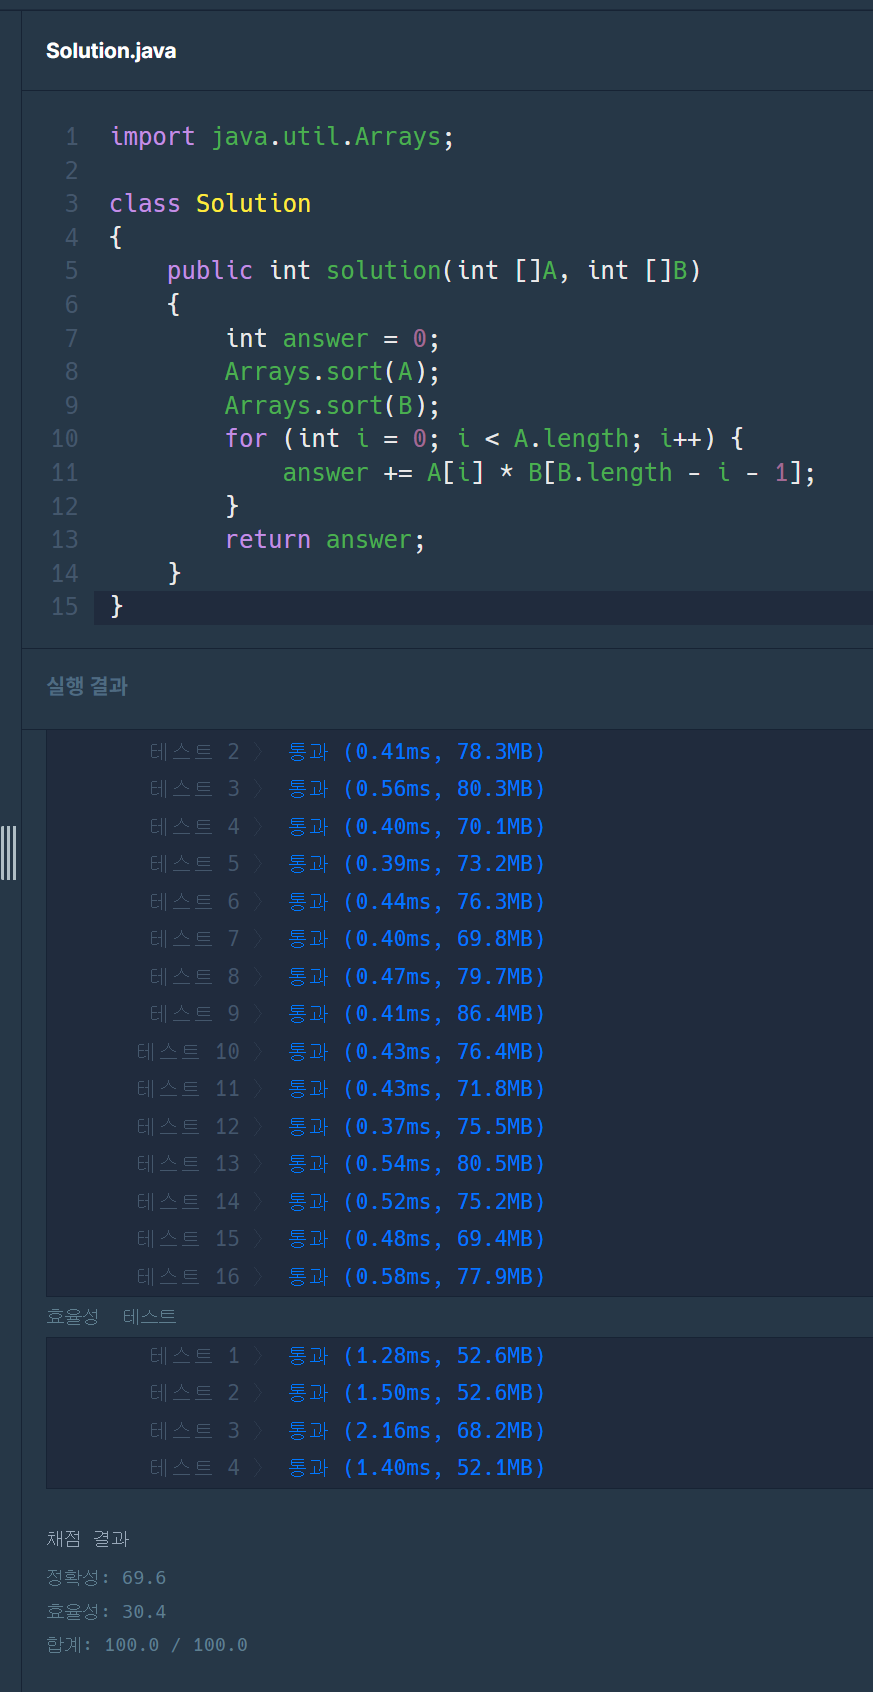The image size is (873, 1692).
Task: Click line number 10 in the gutter
Action: pos(65,438)
